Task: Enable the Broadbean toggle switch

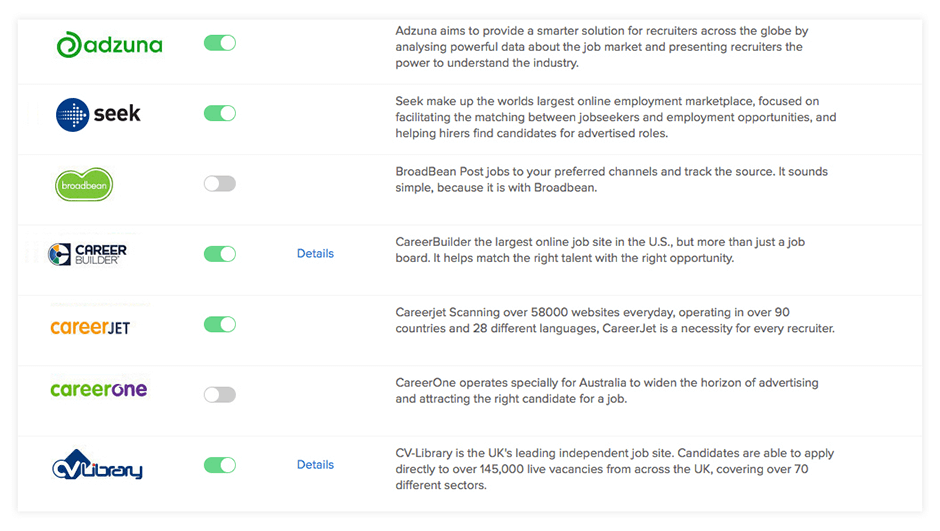Action: [220, 184]
